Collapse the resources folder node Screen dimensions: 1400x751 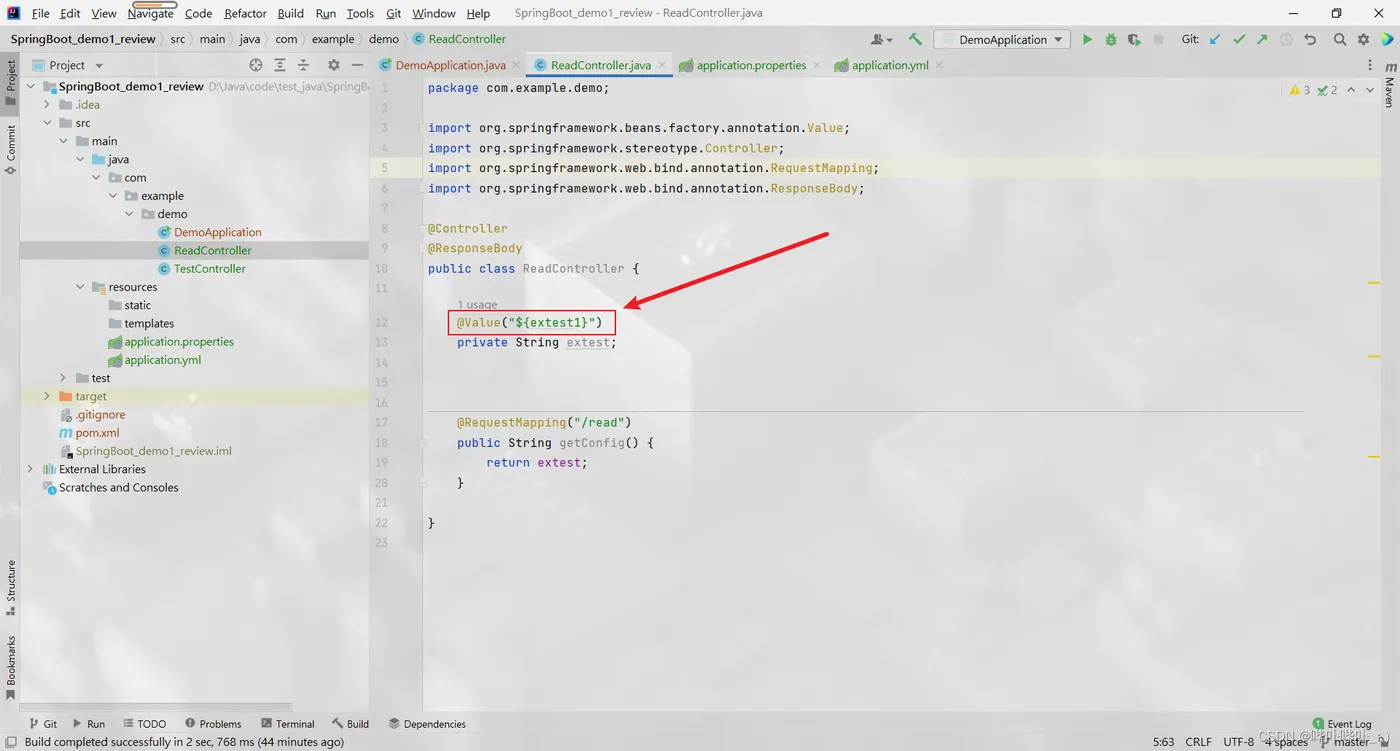click(x=80, y=287)
